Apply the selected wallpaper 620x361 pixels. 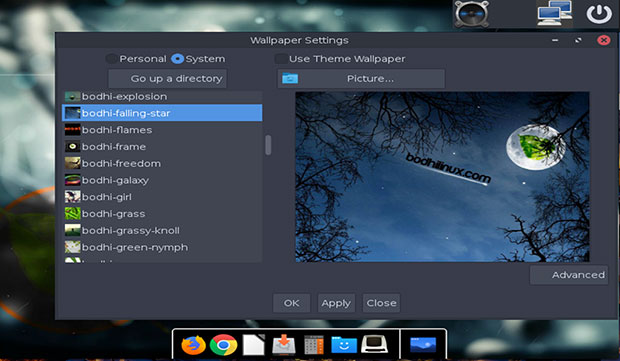point(336,303)
